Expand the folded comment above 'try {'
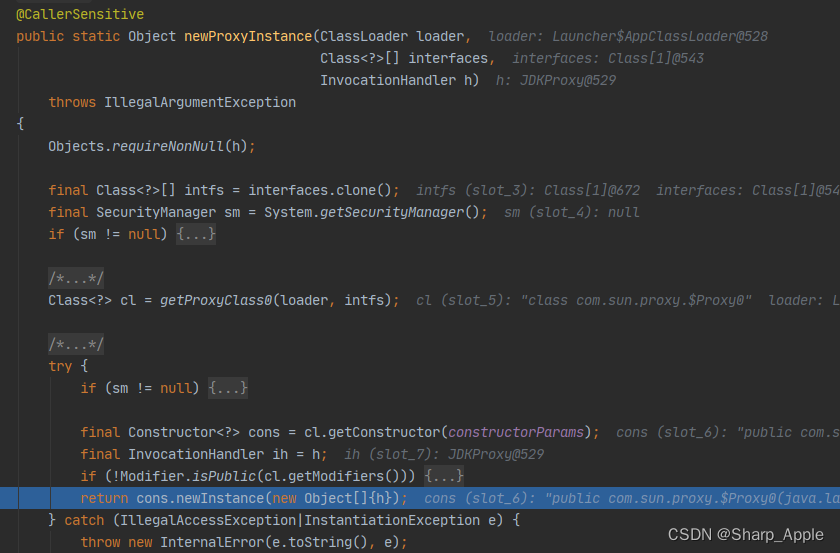 point(76,344)
